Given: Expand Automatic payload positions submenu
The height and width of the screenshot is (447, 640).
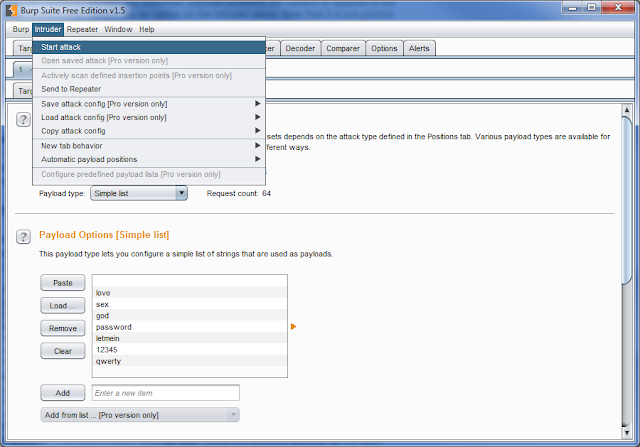Looking at the screenshot, I should click(149, 159).
